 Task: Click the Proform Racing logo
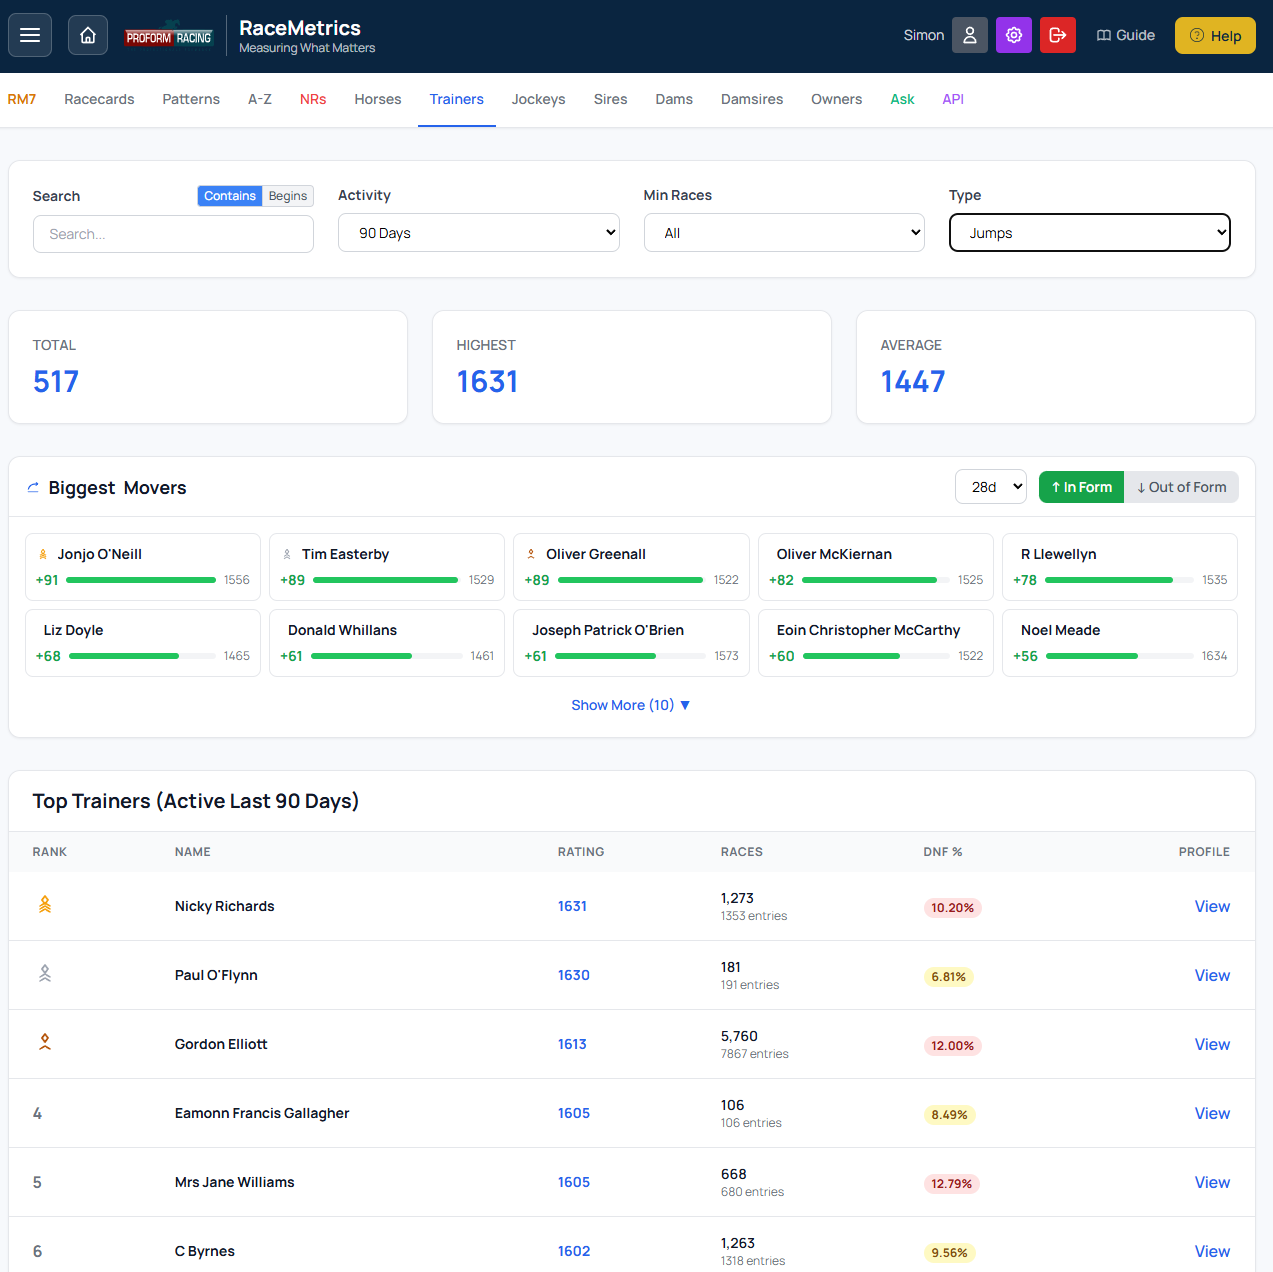[x=169, y=34]
